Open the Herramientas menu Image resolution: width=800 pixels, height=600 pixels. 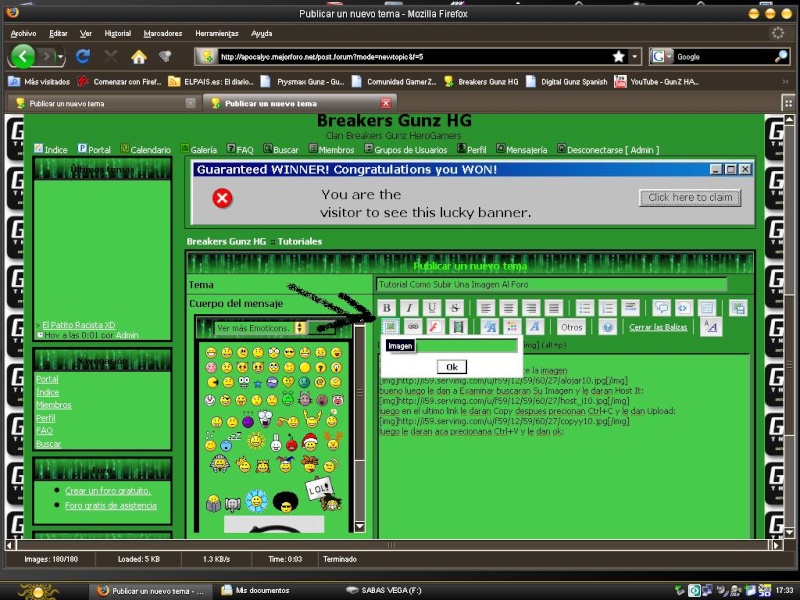217,34
